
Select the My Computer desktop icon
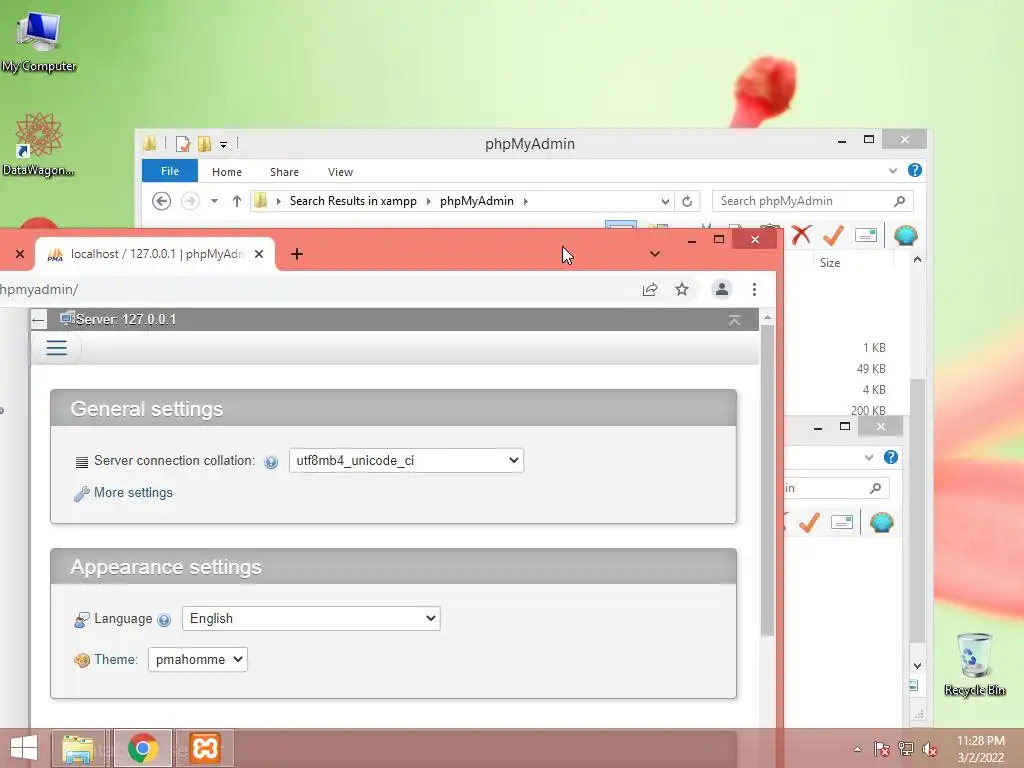pos(39,40)
